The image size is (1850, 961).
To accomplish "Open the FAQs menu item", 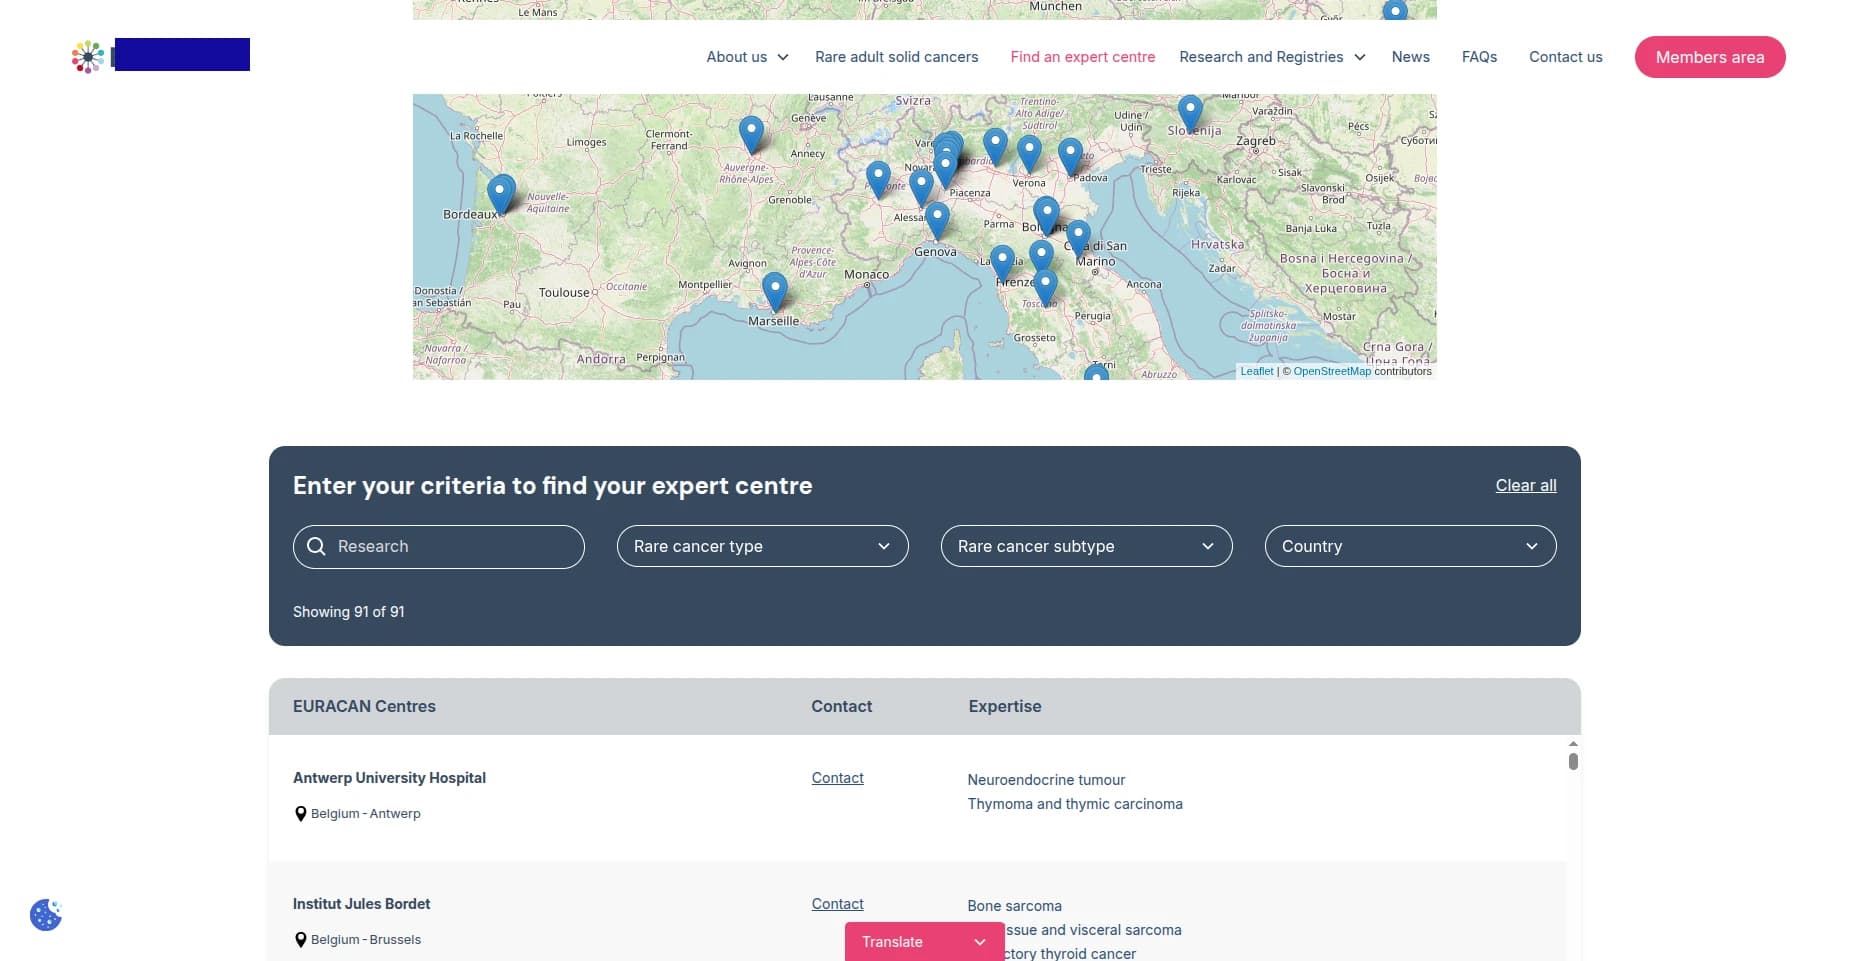I will [x=1479, y=57].
